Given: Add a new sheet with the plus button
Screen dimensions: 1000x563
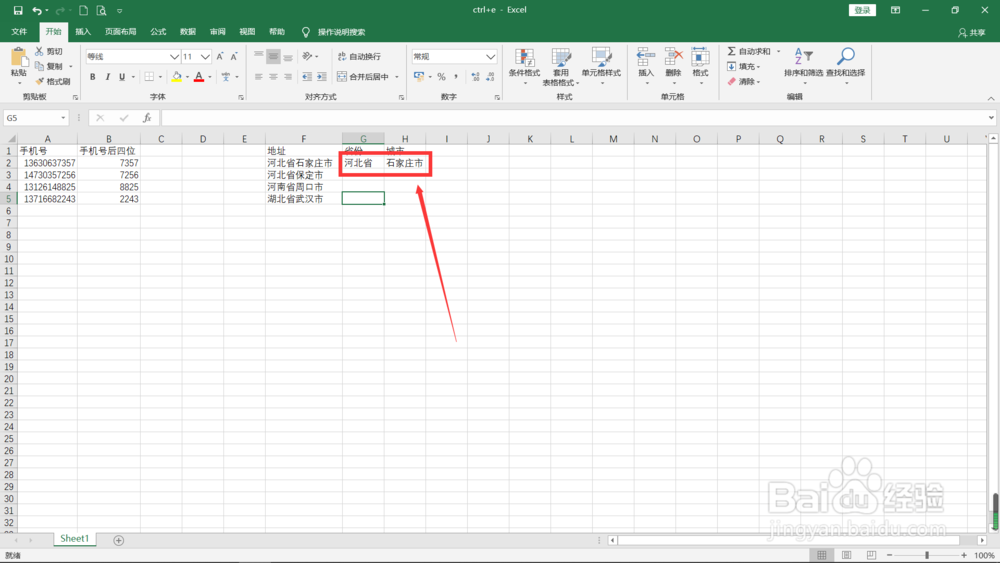Looking at the screenshot, I should pyautogui.click(x=119, y=540).
